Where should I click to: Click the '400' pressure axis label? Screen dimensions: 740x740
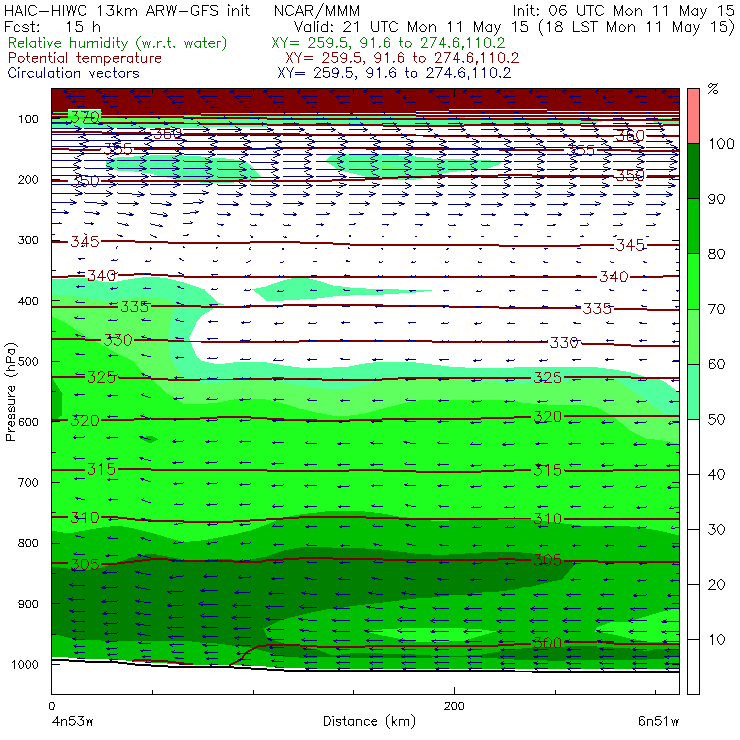(28, 301)
